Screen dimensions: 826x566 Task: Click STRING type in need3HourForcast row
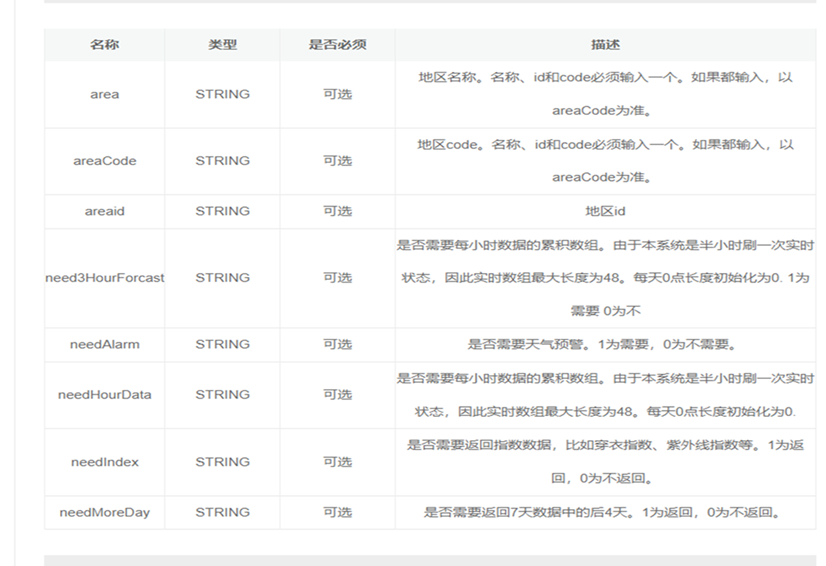tap(222, 278)
